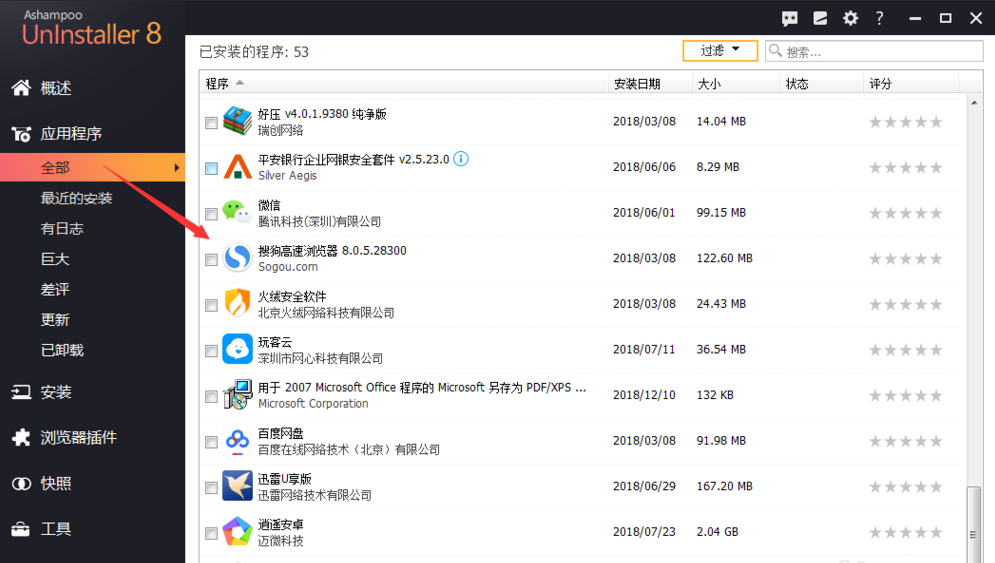Click the Ashampoo UnInstaller 8 logo
Image resolution: width=995 pixels, height=563 pixels.
coord(92,29)
